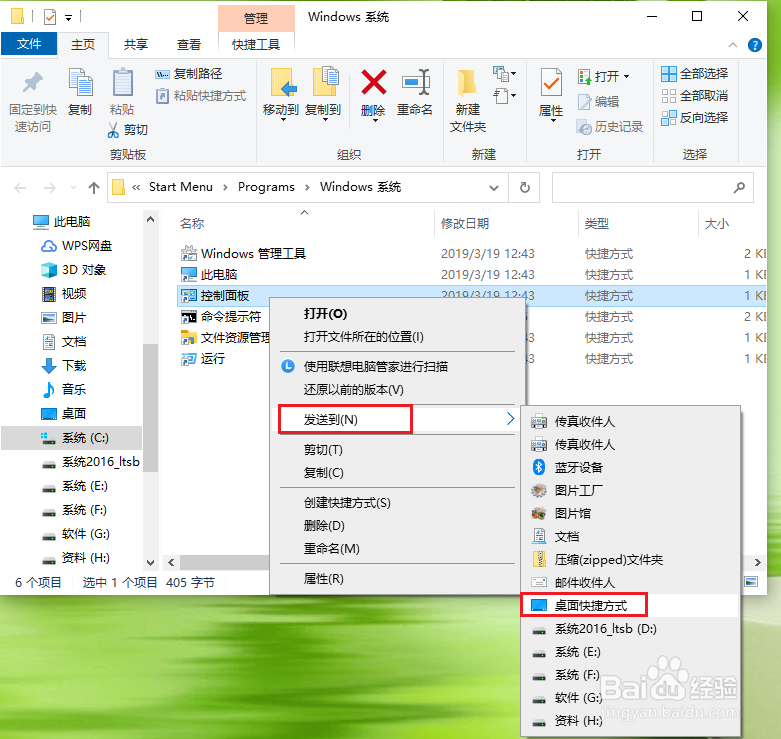Click the horizontal scrollbar right arrow
This screenshot has width=781, height=739.
click(x=758, y=563)
